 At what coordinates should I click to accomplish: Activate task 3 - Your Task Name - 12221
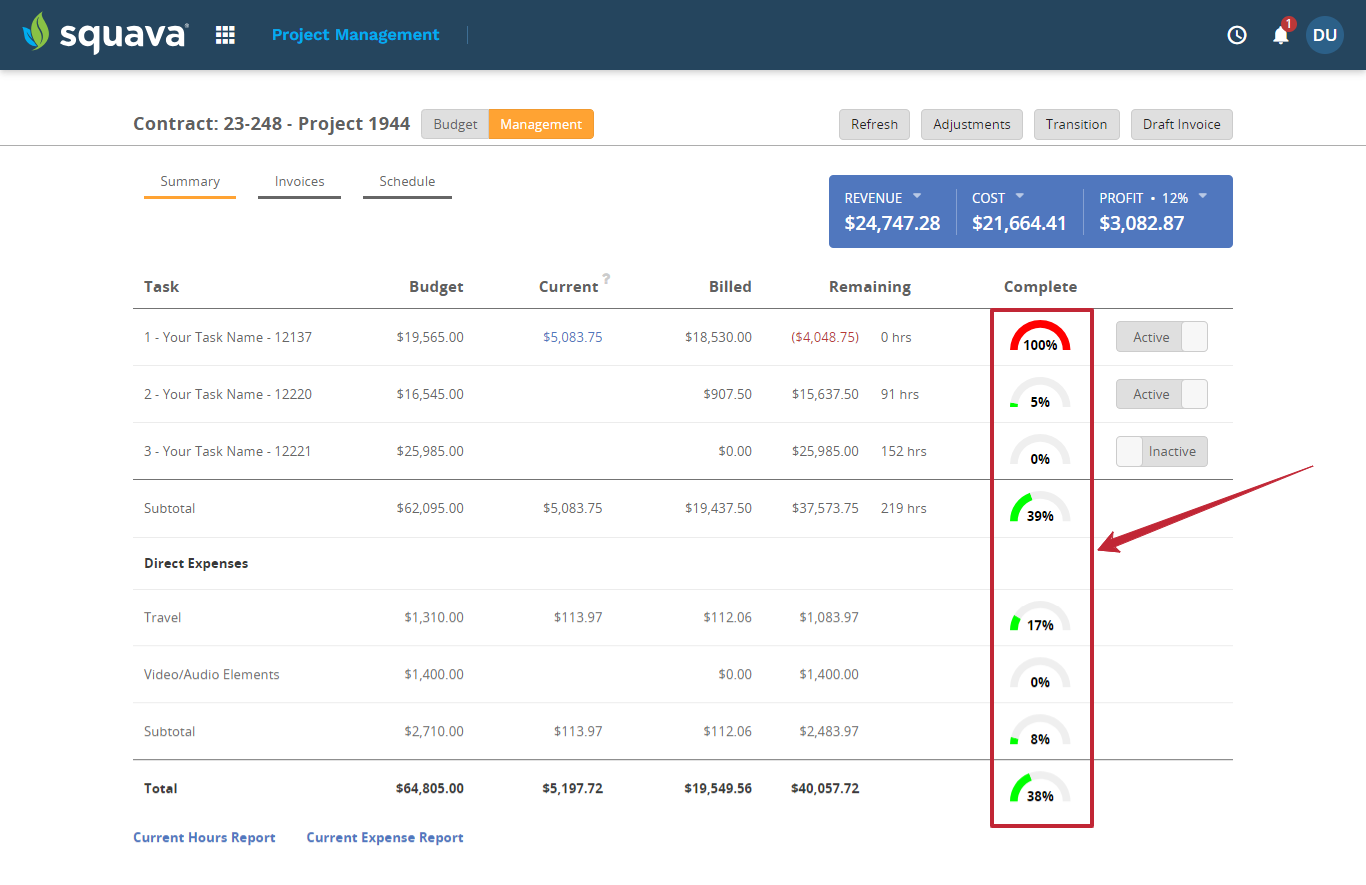[1161, 451]
